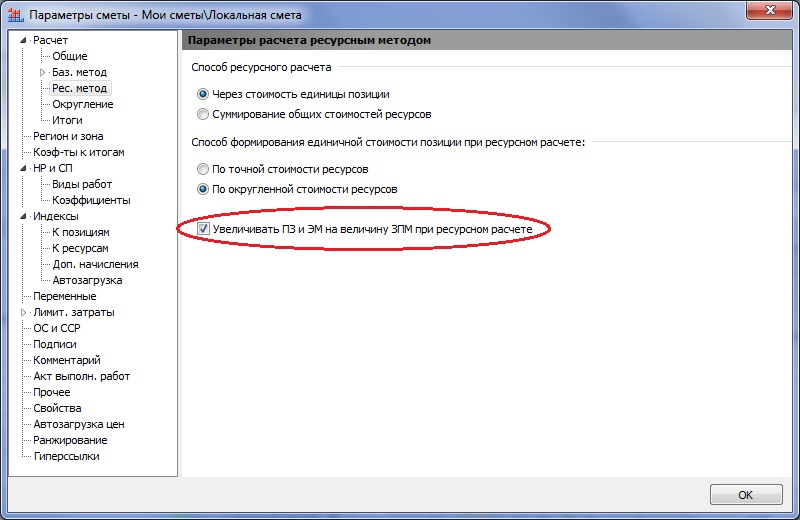800x520 pixels.
Task: Expand the 'Лимит. затраты' tree node
Action: pyautogui.click(x=25, y=313)
